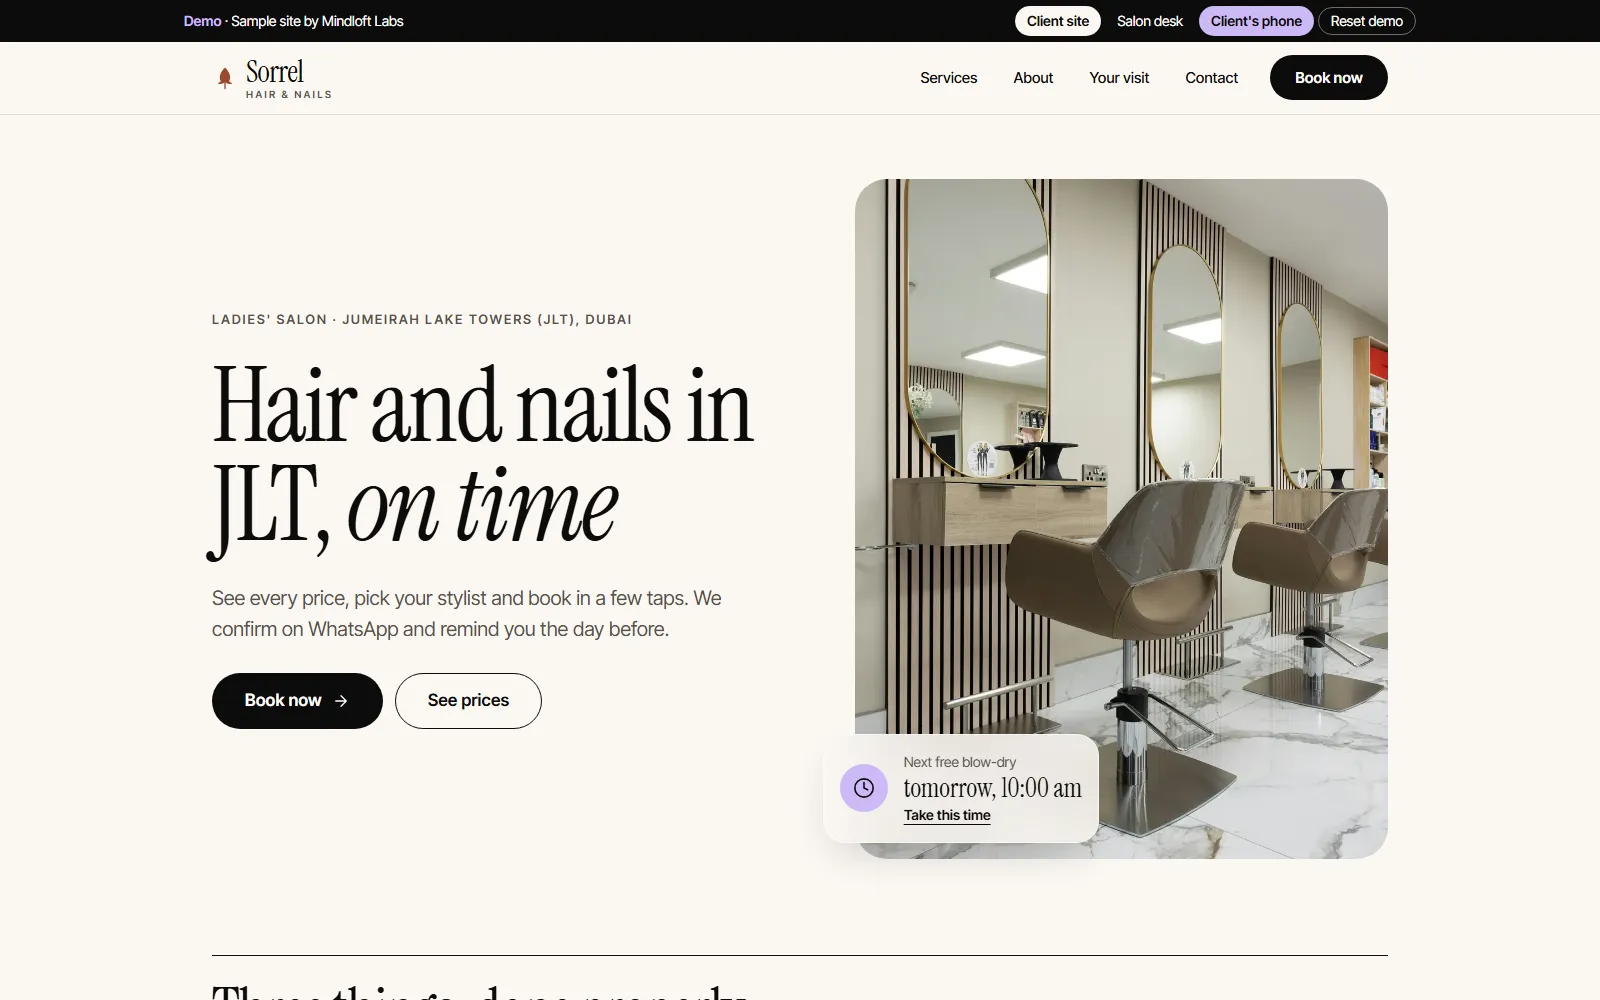Click the See prices button
Image resolution: width=1600 pixels, height=1000 pixels.
(468, 701)
